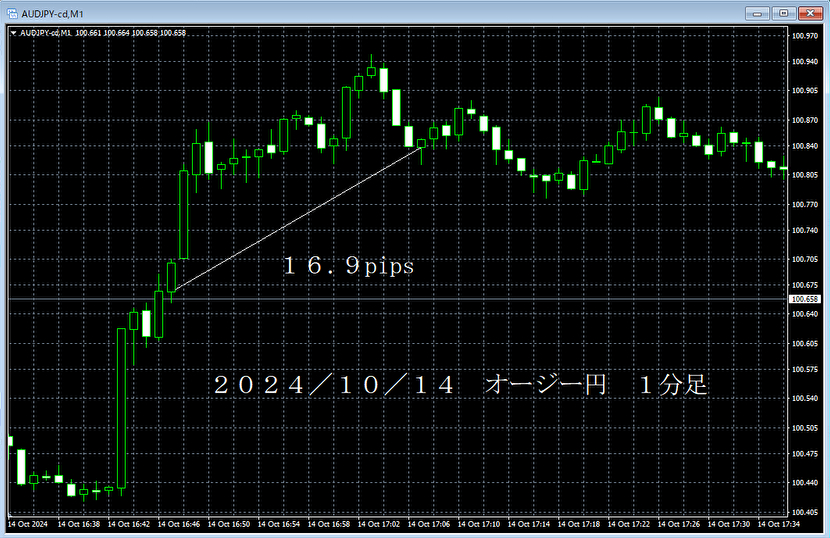The image size is (830, 538).
Task: Click the 100.740 price scale label
Action: click(x=805, y=230)
